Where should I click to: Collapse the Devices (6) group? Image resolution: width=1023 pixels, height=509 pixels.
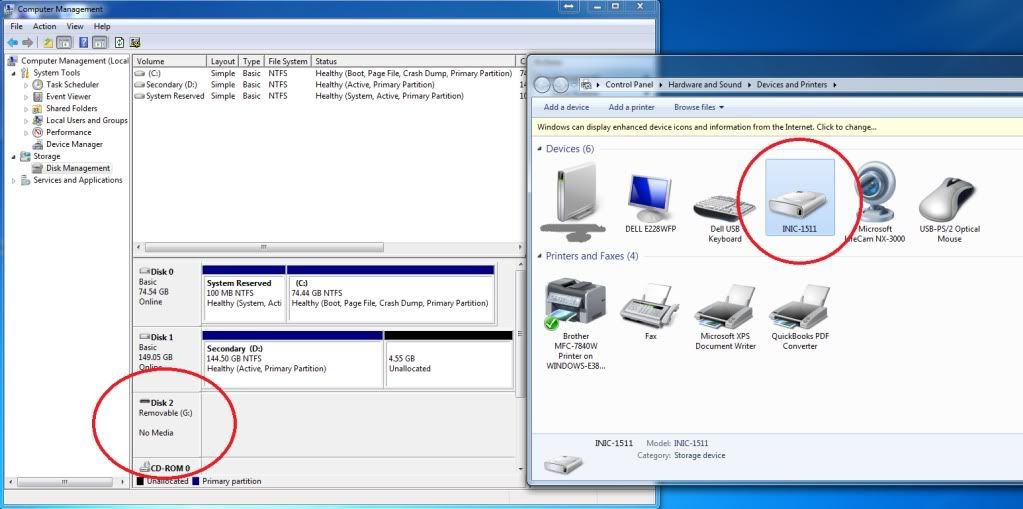(539, 149)
